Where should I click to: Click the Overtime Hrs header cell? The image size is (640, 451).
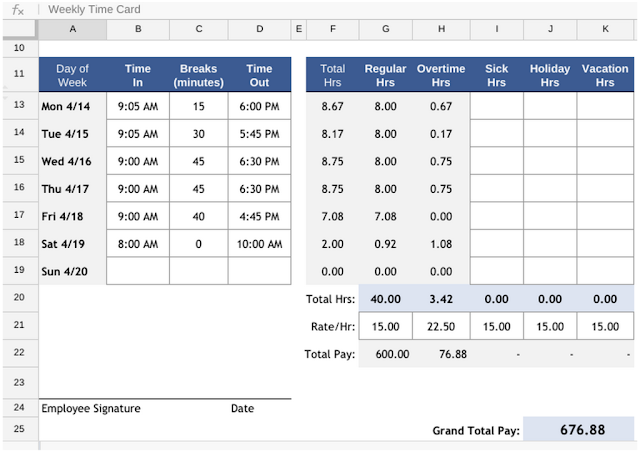click(x=441, y=75)
